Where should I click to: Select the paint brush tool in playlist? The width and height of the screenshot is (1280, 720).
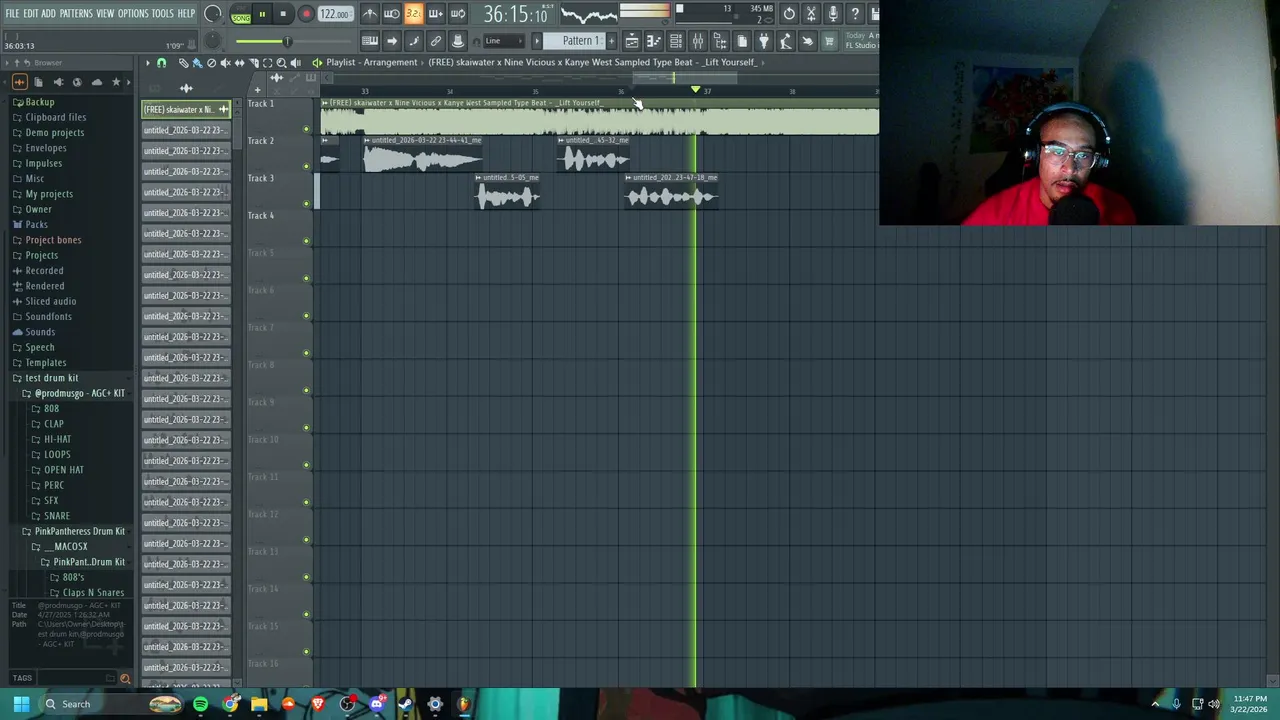tap(197, 63)
